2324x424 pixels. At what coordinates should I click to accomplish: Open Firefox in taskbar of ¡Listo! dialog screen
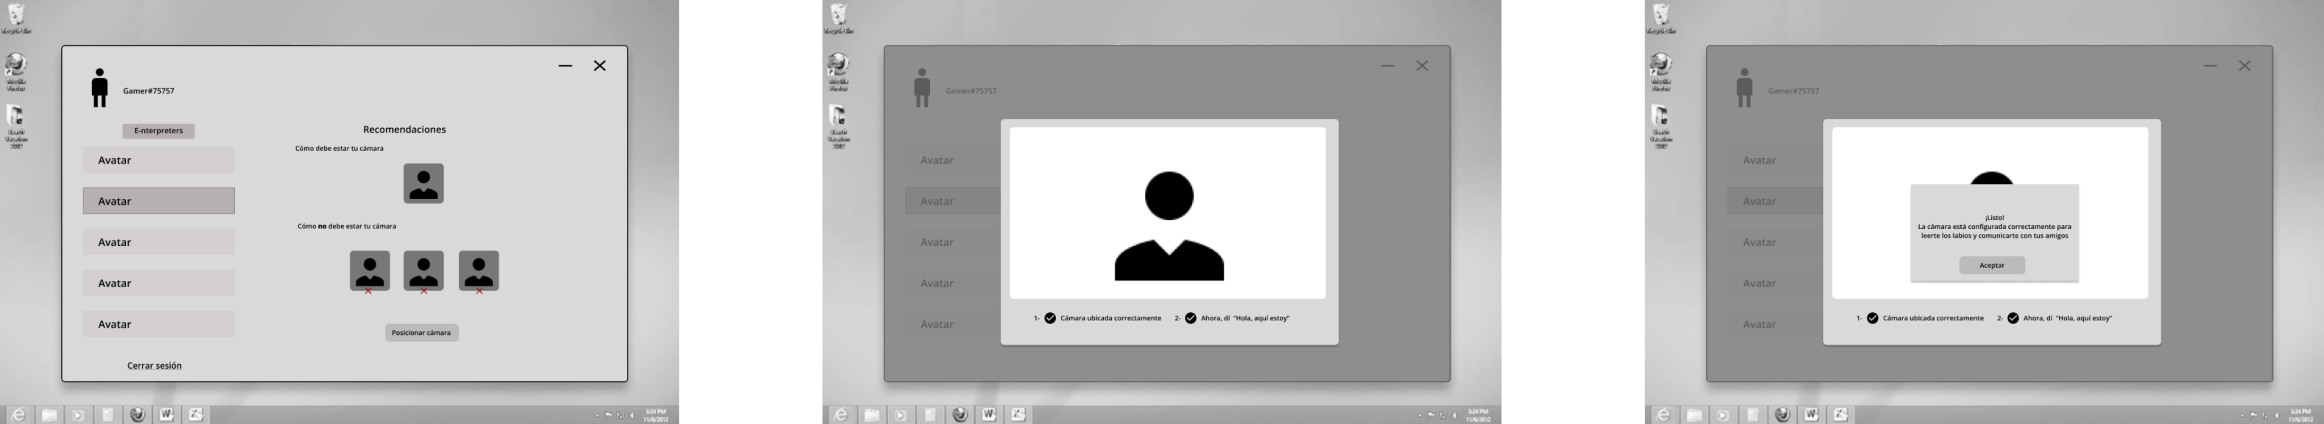pos(1782,415)
